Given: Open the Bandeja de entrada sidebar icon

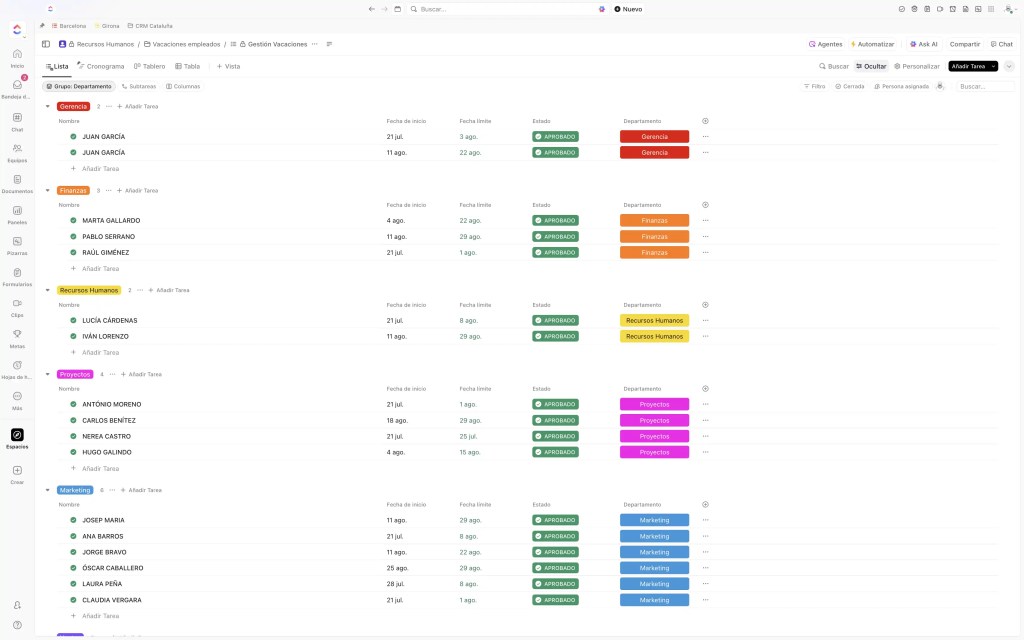Looking at the screenshot, I should [17, 85].
